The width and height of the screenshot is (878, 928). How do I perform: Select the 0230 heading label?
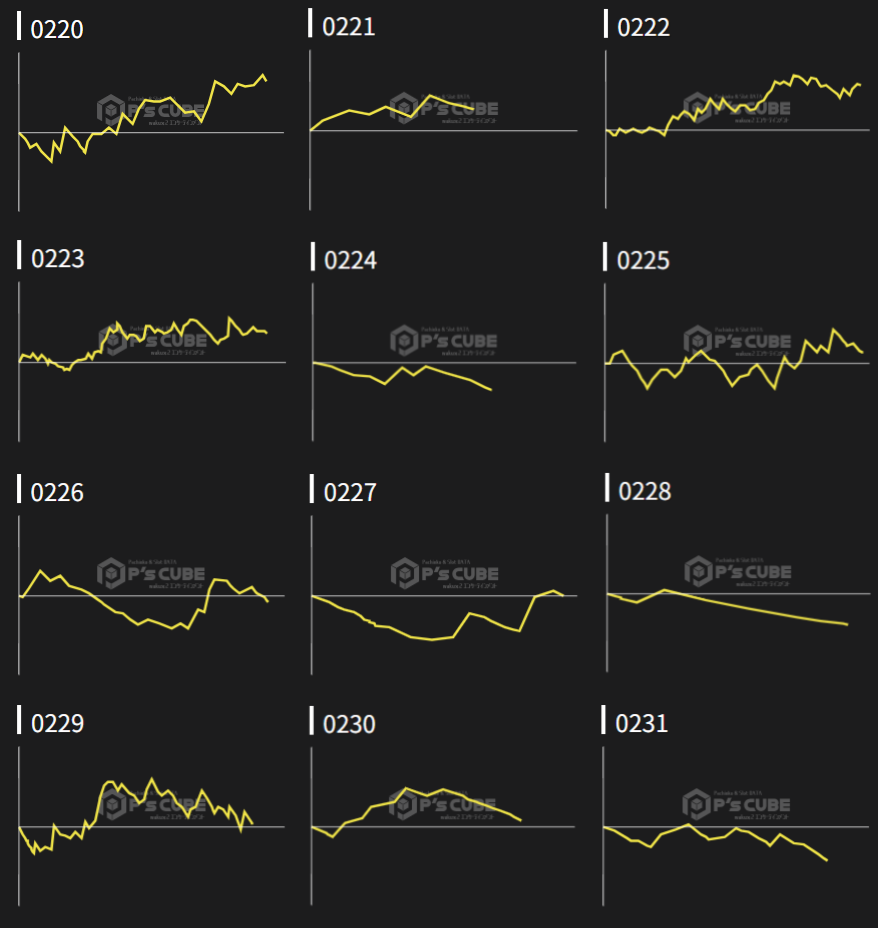point(349,723)
